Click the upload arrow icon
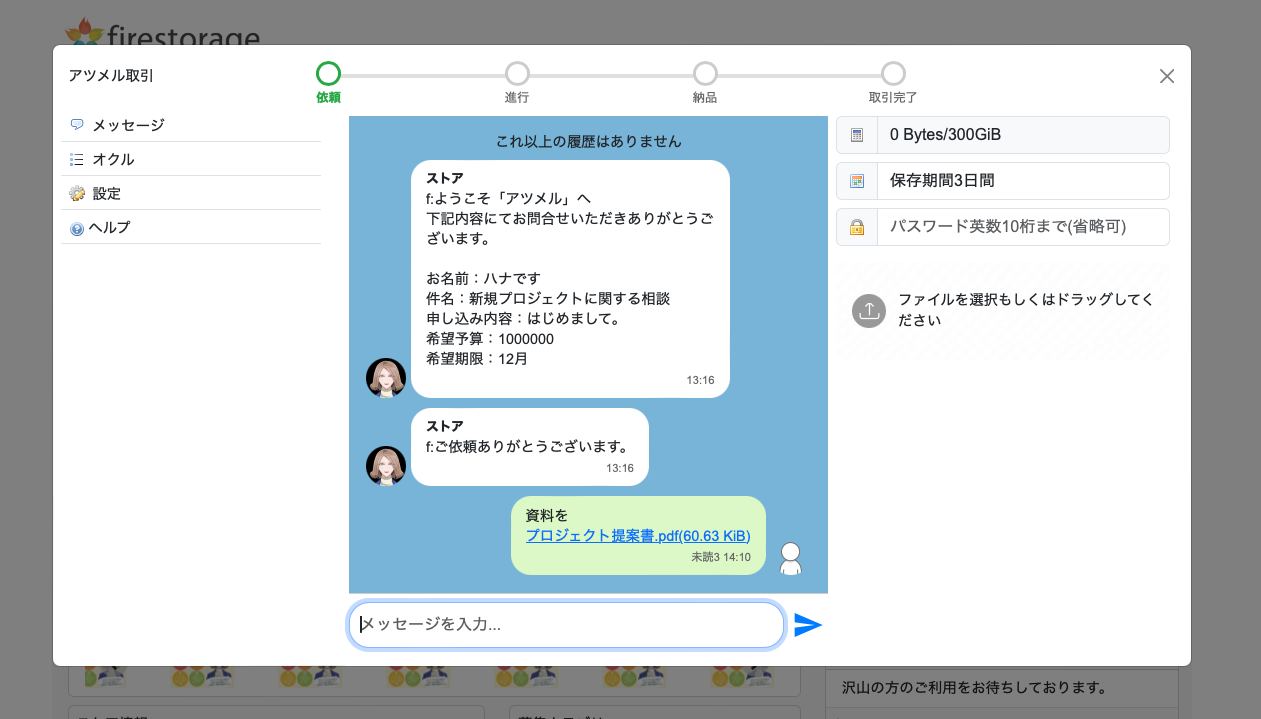Screen dimensions: 1261x719 point(869,310)
